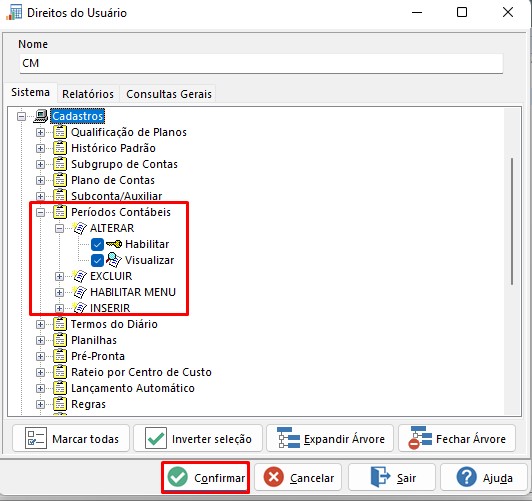Expand the Lançamento Automático node
The height and width of the screenshot is (501, 532).
(x=40, y=388)
